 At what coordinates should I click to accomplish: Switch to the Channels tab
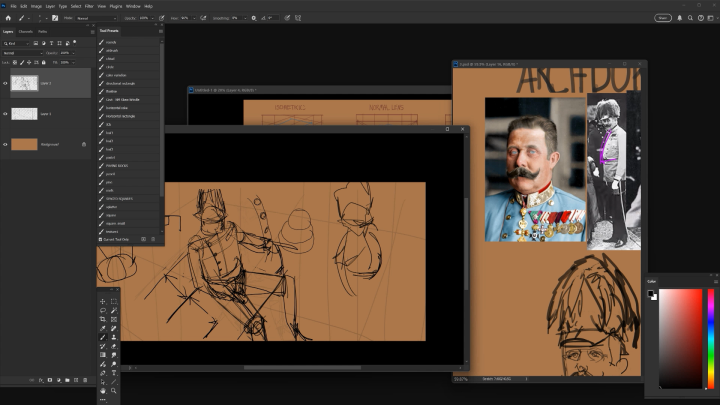point(26,32)
